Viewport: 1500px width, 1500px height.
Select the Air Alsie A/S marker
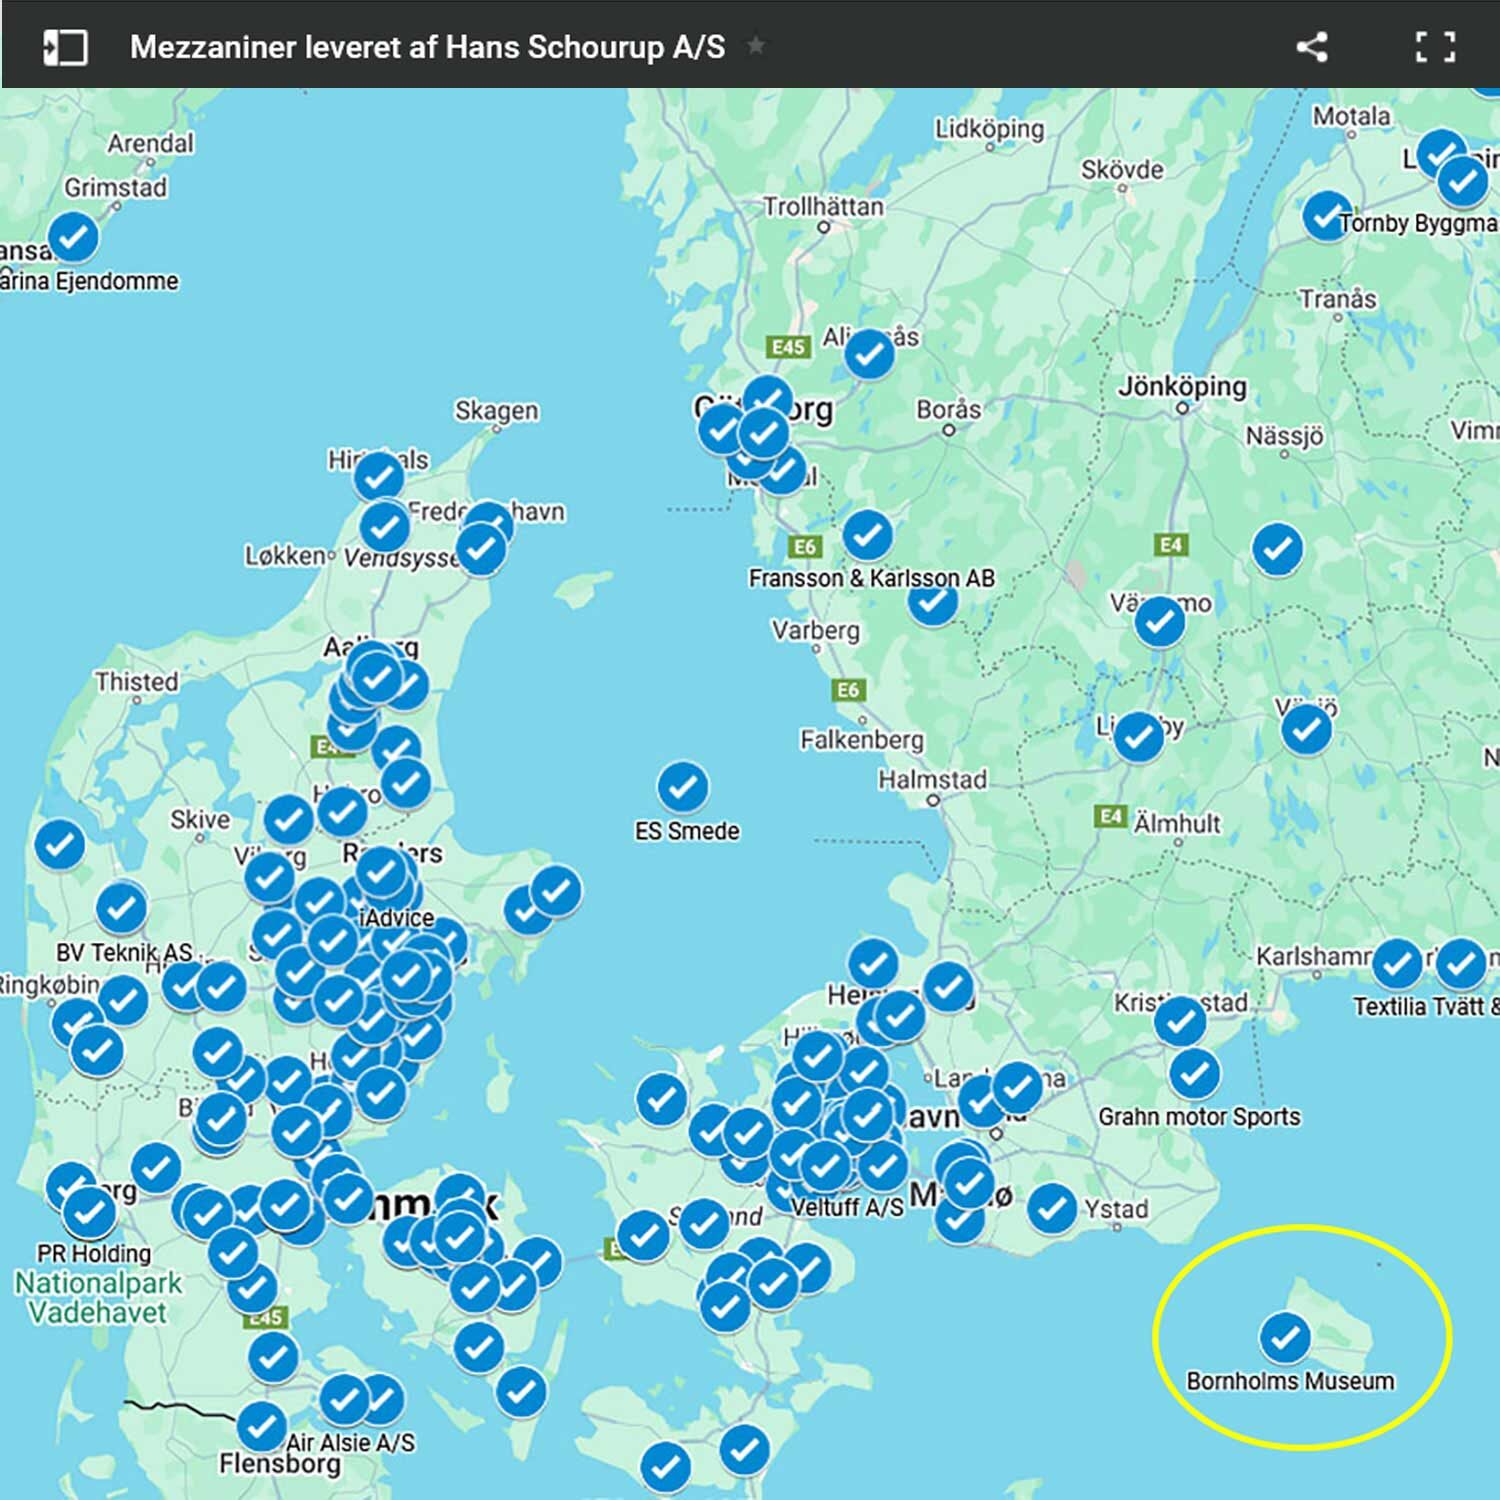(x=345, y=1400)
